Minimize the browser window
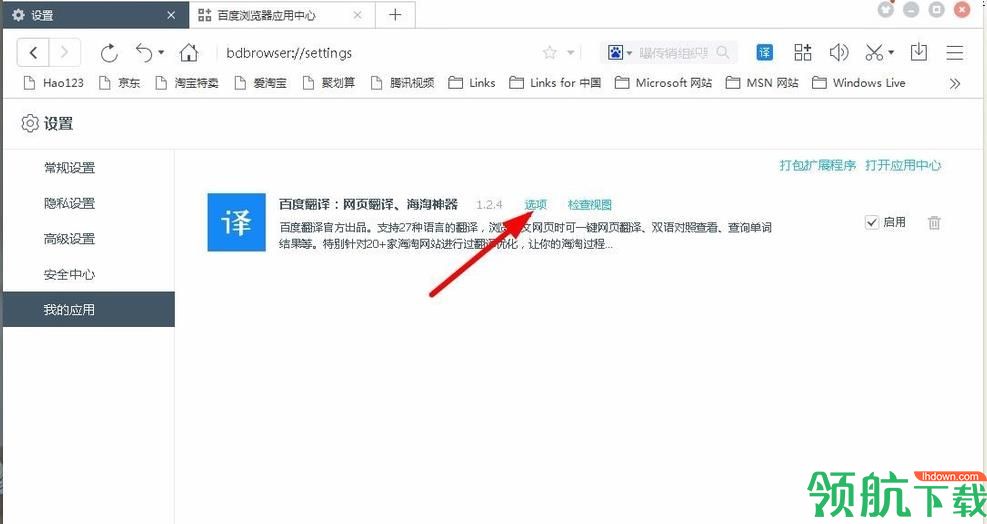The width and height of the screenshot is (987, 524). pos(911,9)
